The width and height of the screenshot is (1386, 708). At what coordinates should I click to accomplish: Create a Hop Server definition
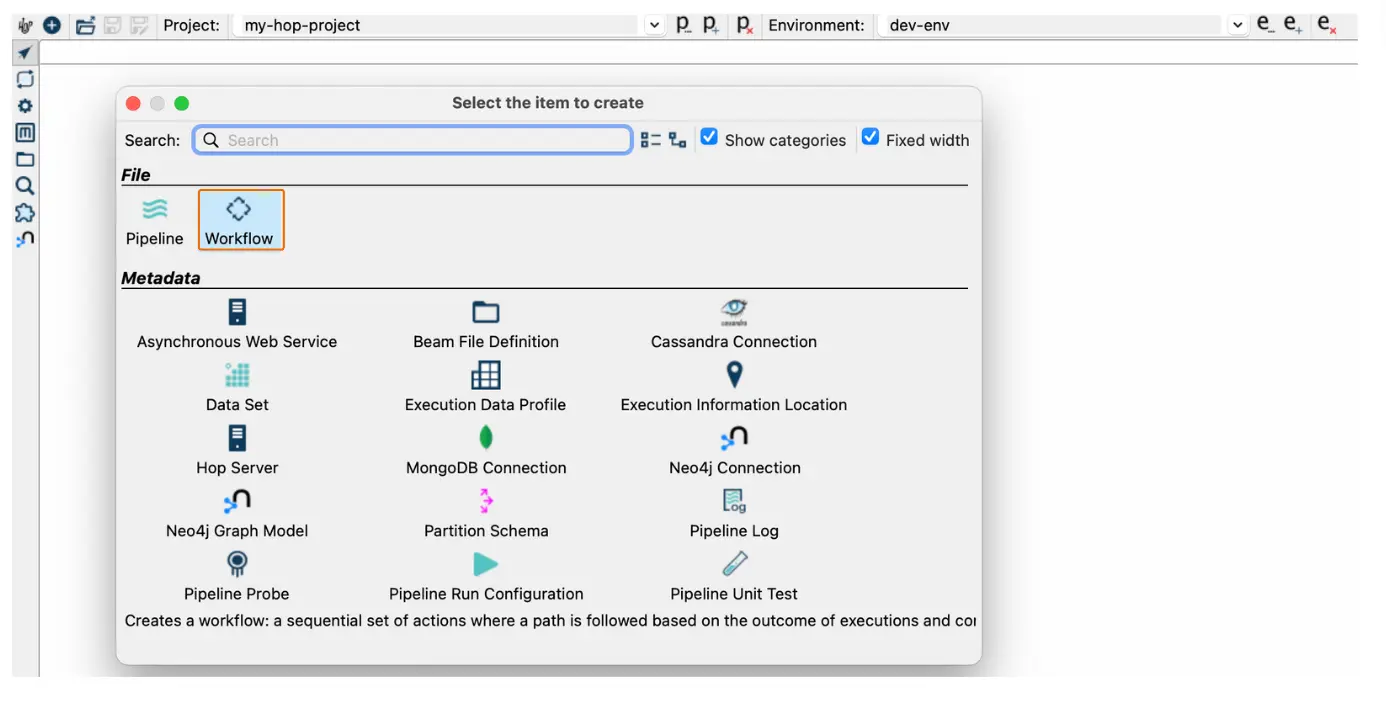(x=237, y=451)
